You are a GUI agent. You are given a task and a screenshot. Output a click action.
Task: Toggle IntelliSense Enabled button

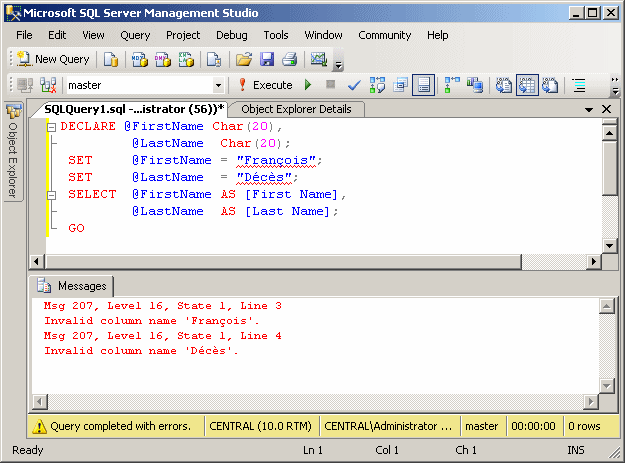(423, 85)
